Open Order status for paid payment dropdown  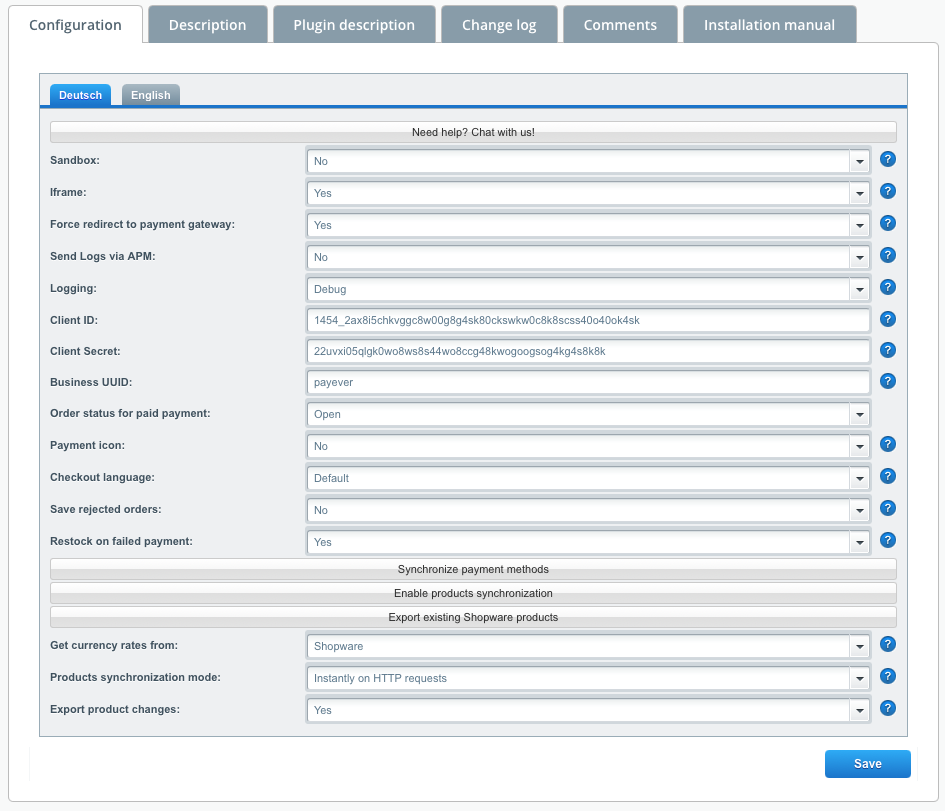tap(859, 415)
